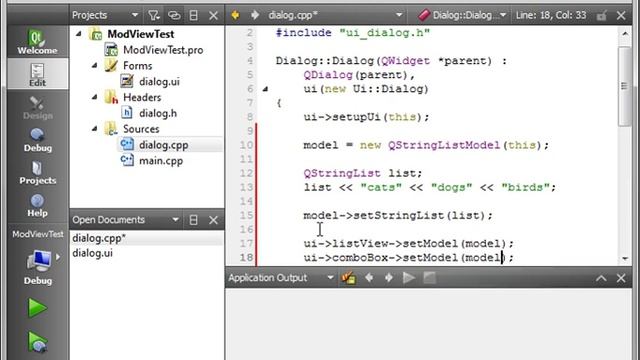This screenshot has width=640, height=360.
Task: Open the ModViewTest Debug target selector
Action: point(38,258)
